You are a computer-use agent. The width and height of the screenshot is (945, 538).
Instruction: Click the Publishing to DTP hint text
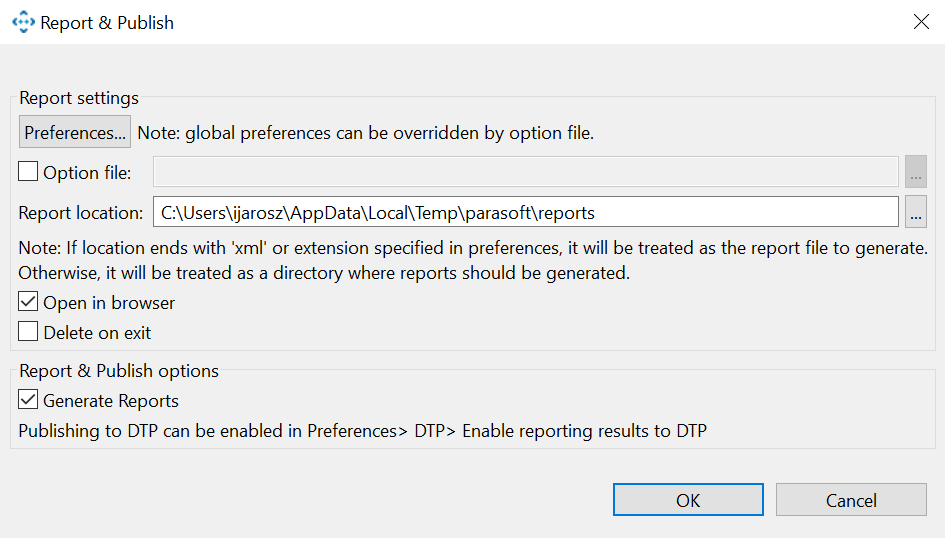[x=363, y=431]
